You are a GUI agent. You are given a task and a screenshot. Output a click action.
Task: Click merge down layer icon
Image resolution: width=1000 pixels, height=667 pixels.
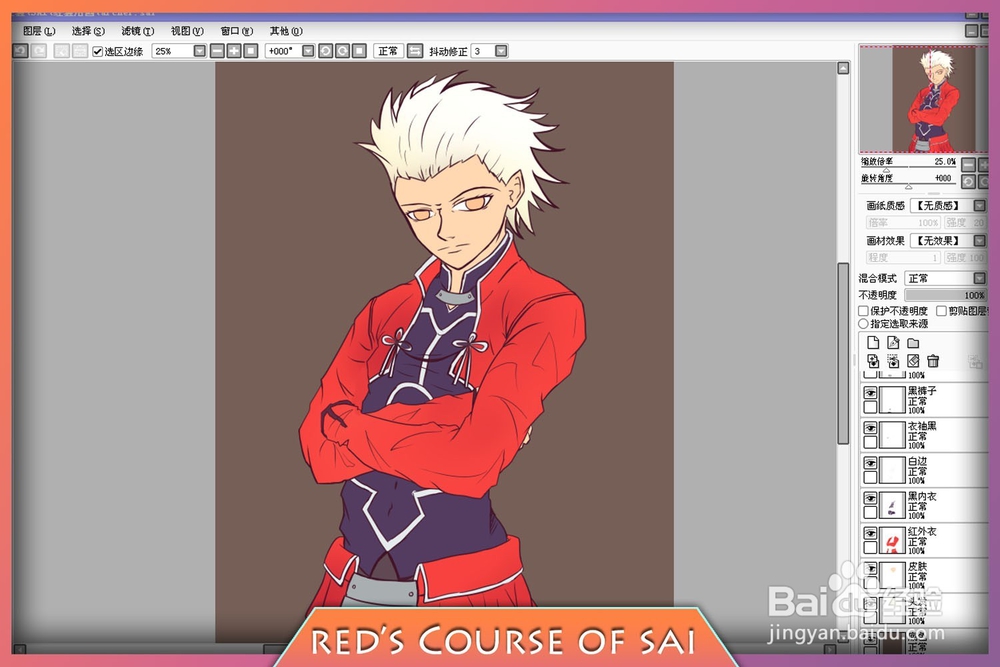coord(893,362)
